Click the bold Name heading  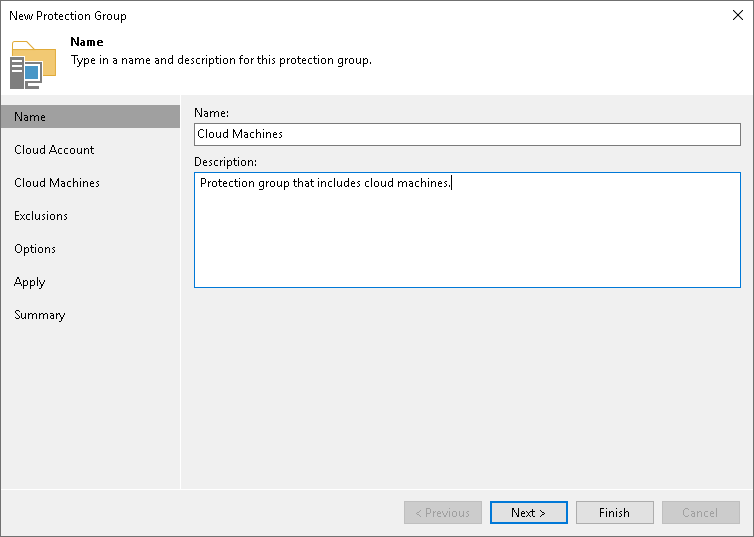87,42
